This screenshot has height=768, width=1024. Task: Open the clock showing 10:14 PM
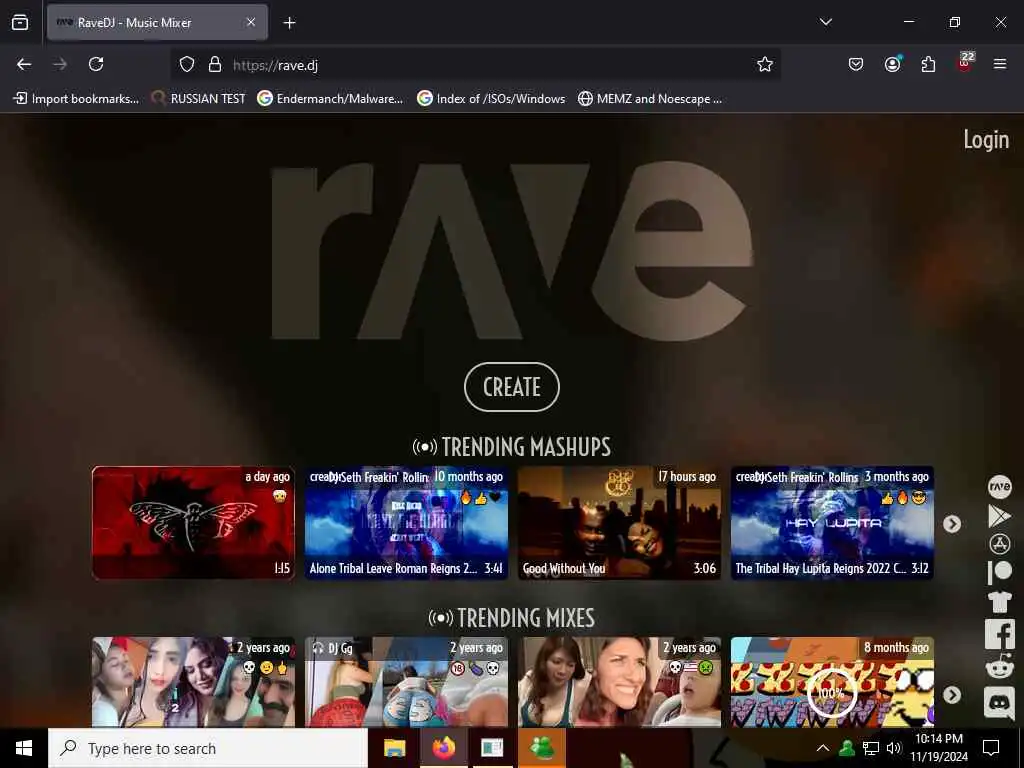pyautogui.click(x=938, y=748)
